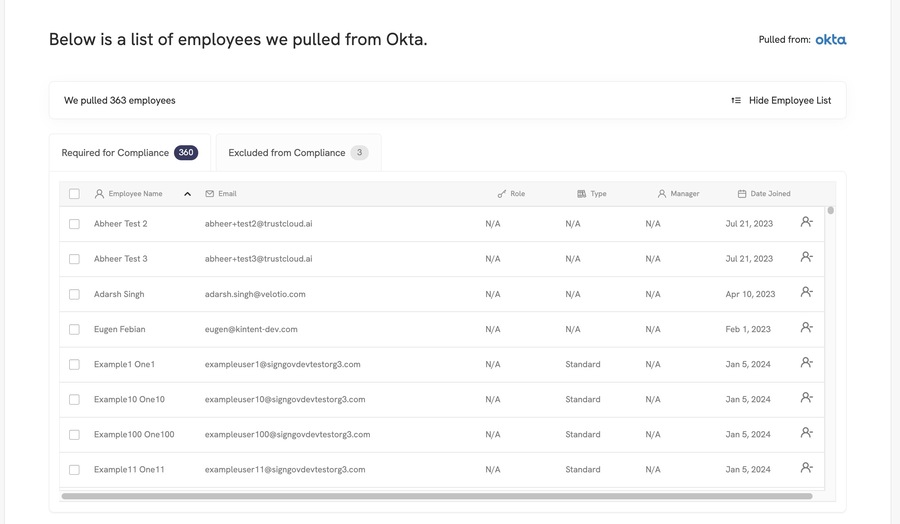Click email adarsh.singh@velotio.com
900x524 pixels.
255,294
